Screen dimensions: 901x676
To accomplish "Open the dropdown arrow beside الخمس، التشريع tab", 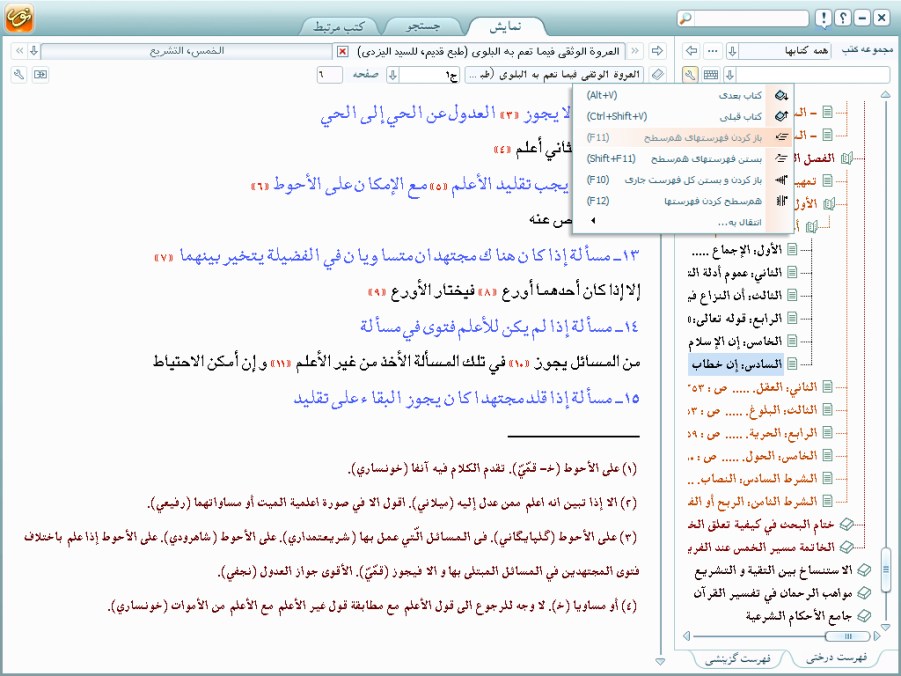I will [x=34, y=51].
